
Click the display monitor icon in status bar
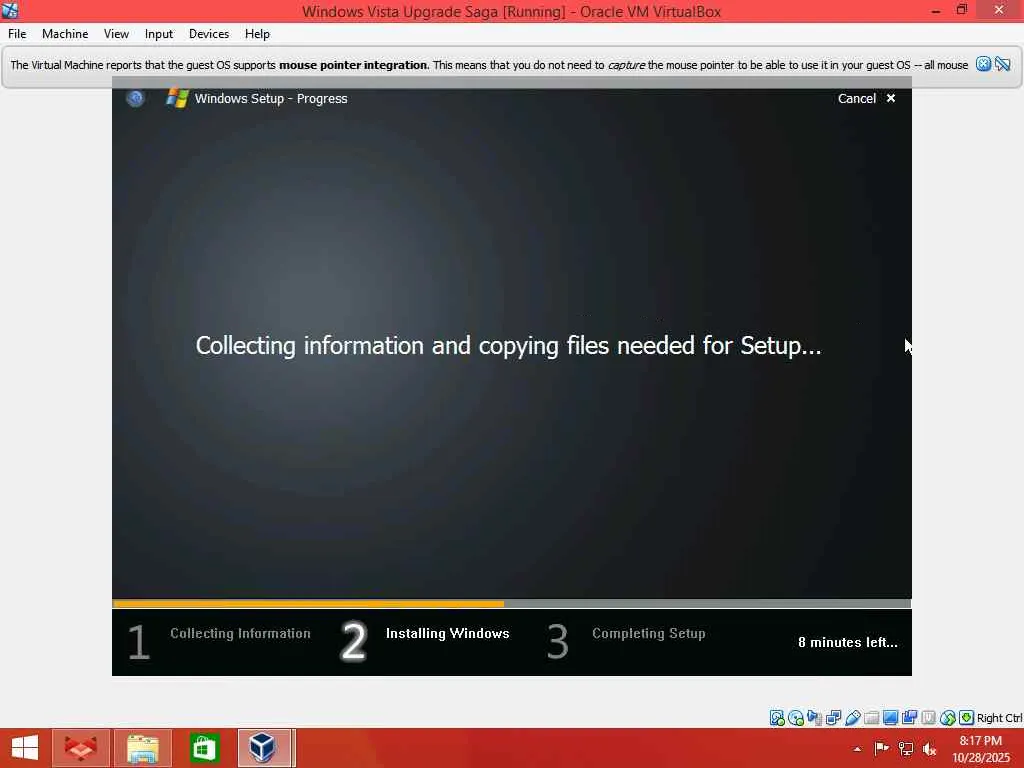tap(890, 718)
